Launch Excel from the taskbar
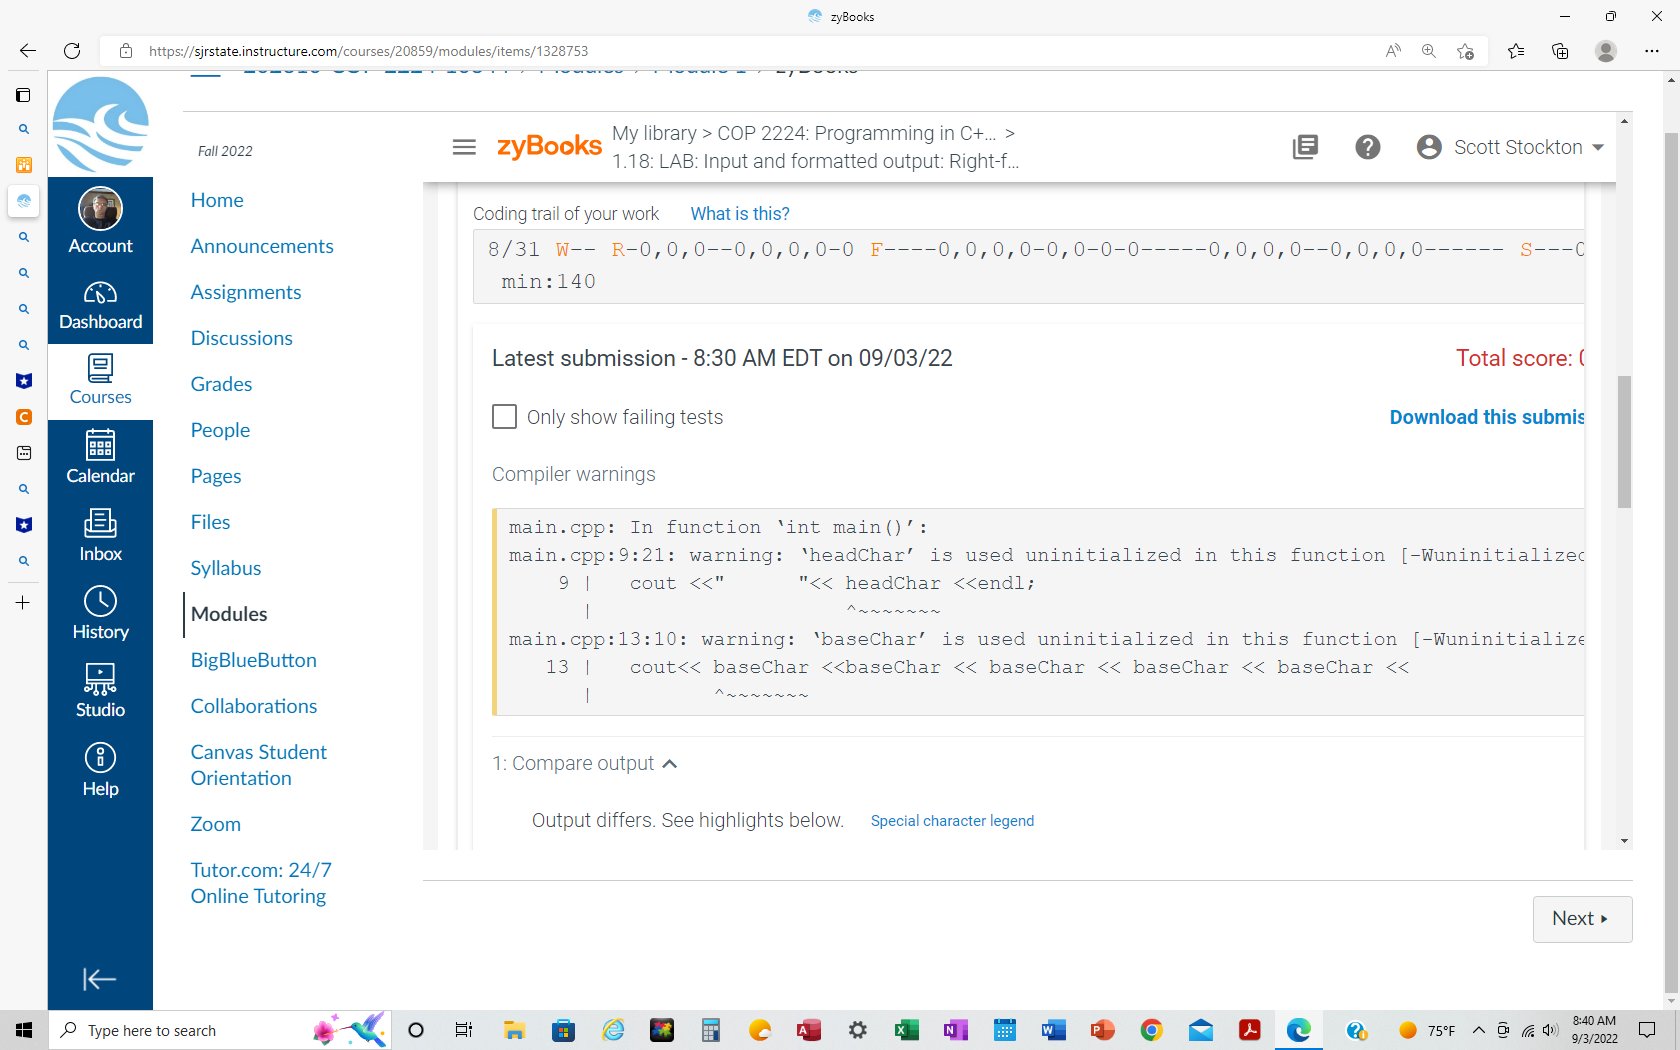1680x1050 pixels. pos(907,1030)
